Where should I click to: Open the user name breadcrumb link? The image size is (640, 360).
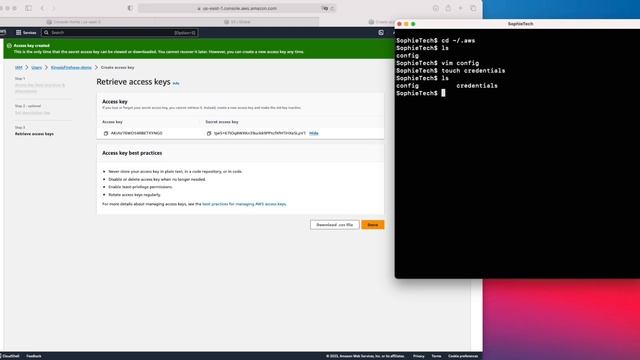(71, 67)
